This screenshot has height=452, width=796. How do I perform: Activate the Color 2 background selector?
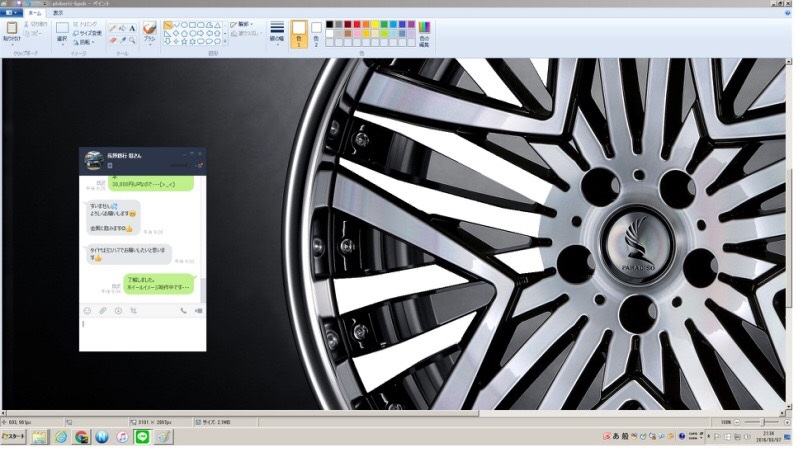tap(317, 32)
